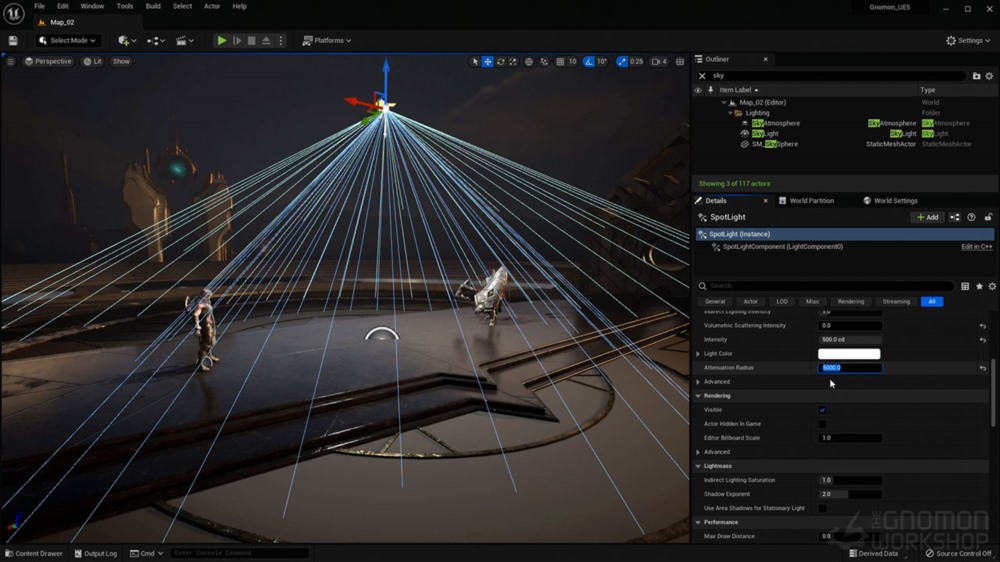
Task: Choose the Rotate tool in viewport
Action: point(501,61)
